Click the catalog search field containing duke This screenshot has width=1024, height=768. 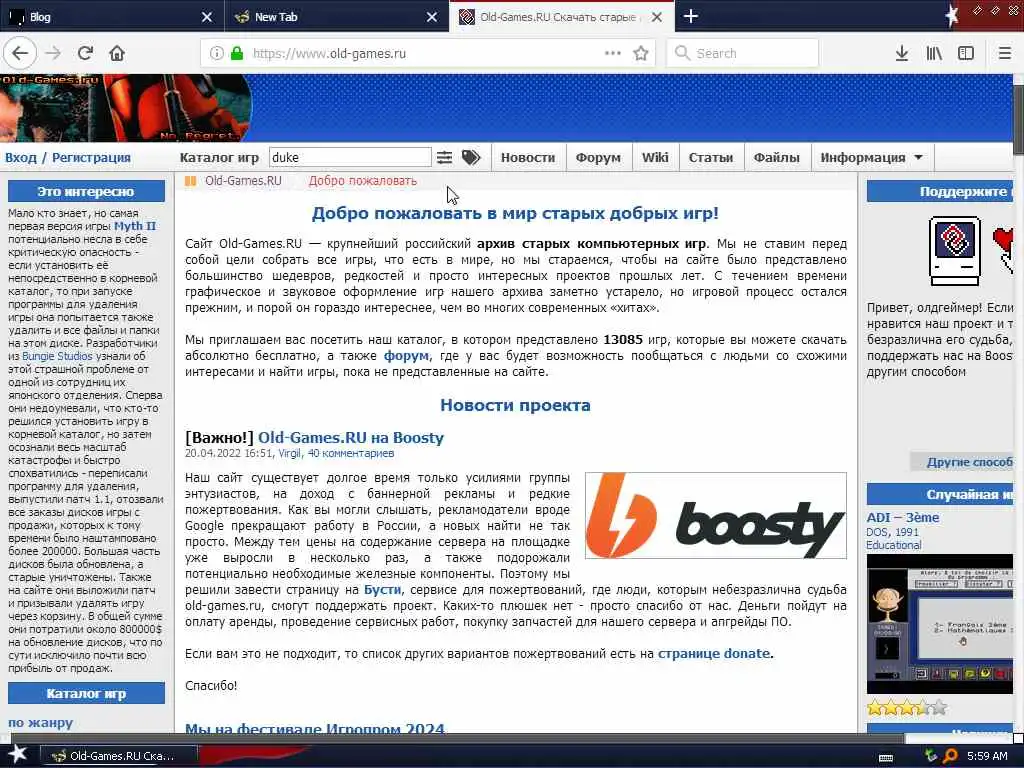[350, 157]
